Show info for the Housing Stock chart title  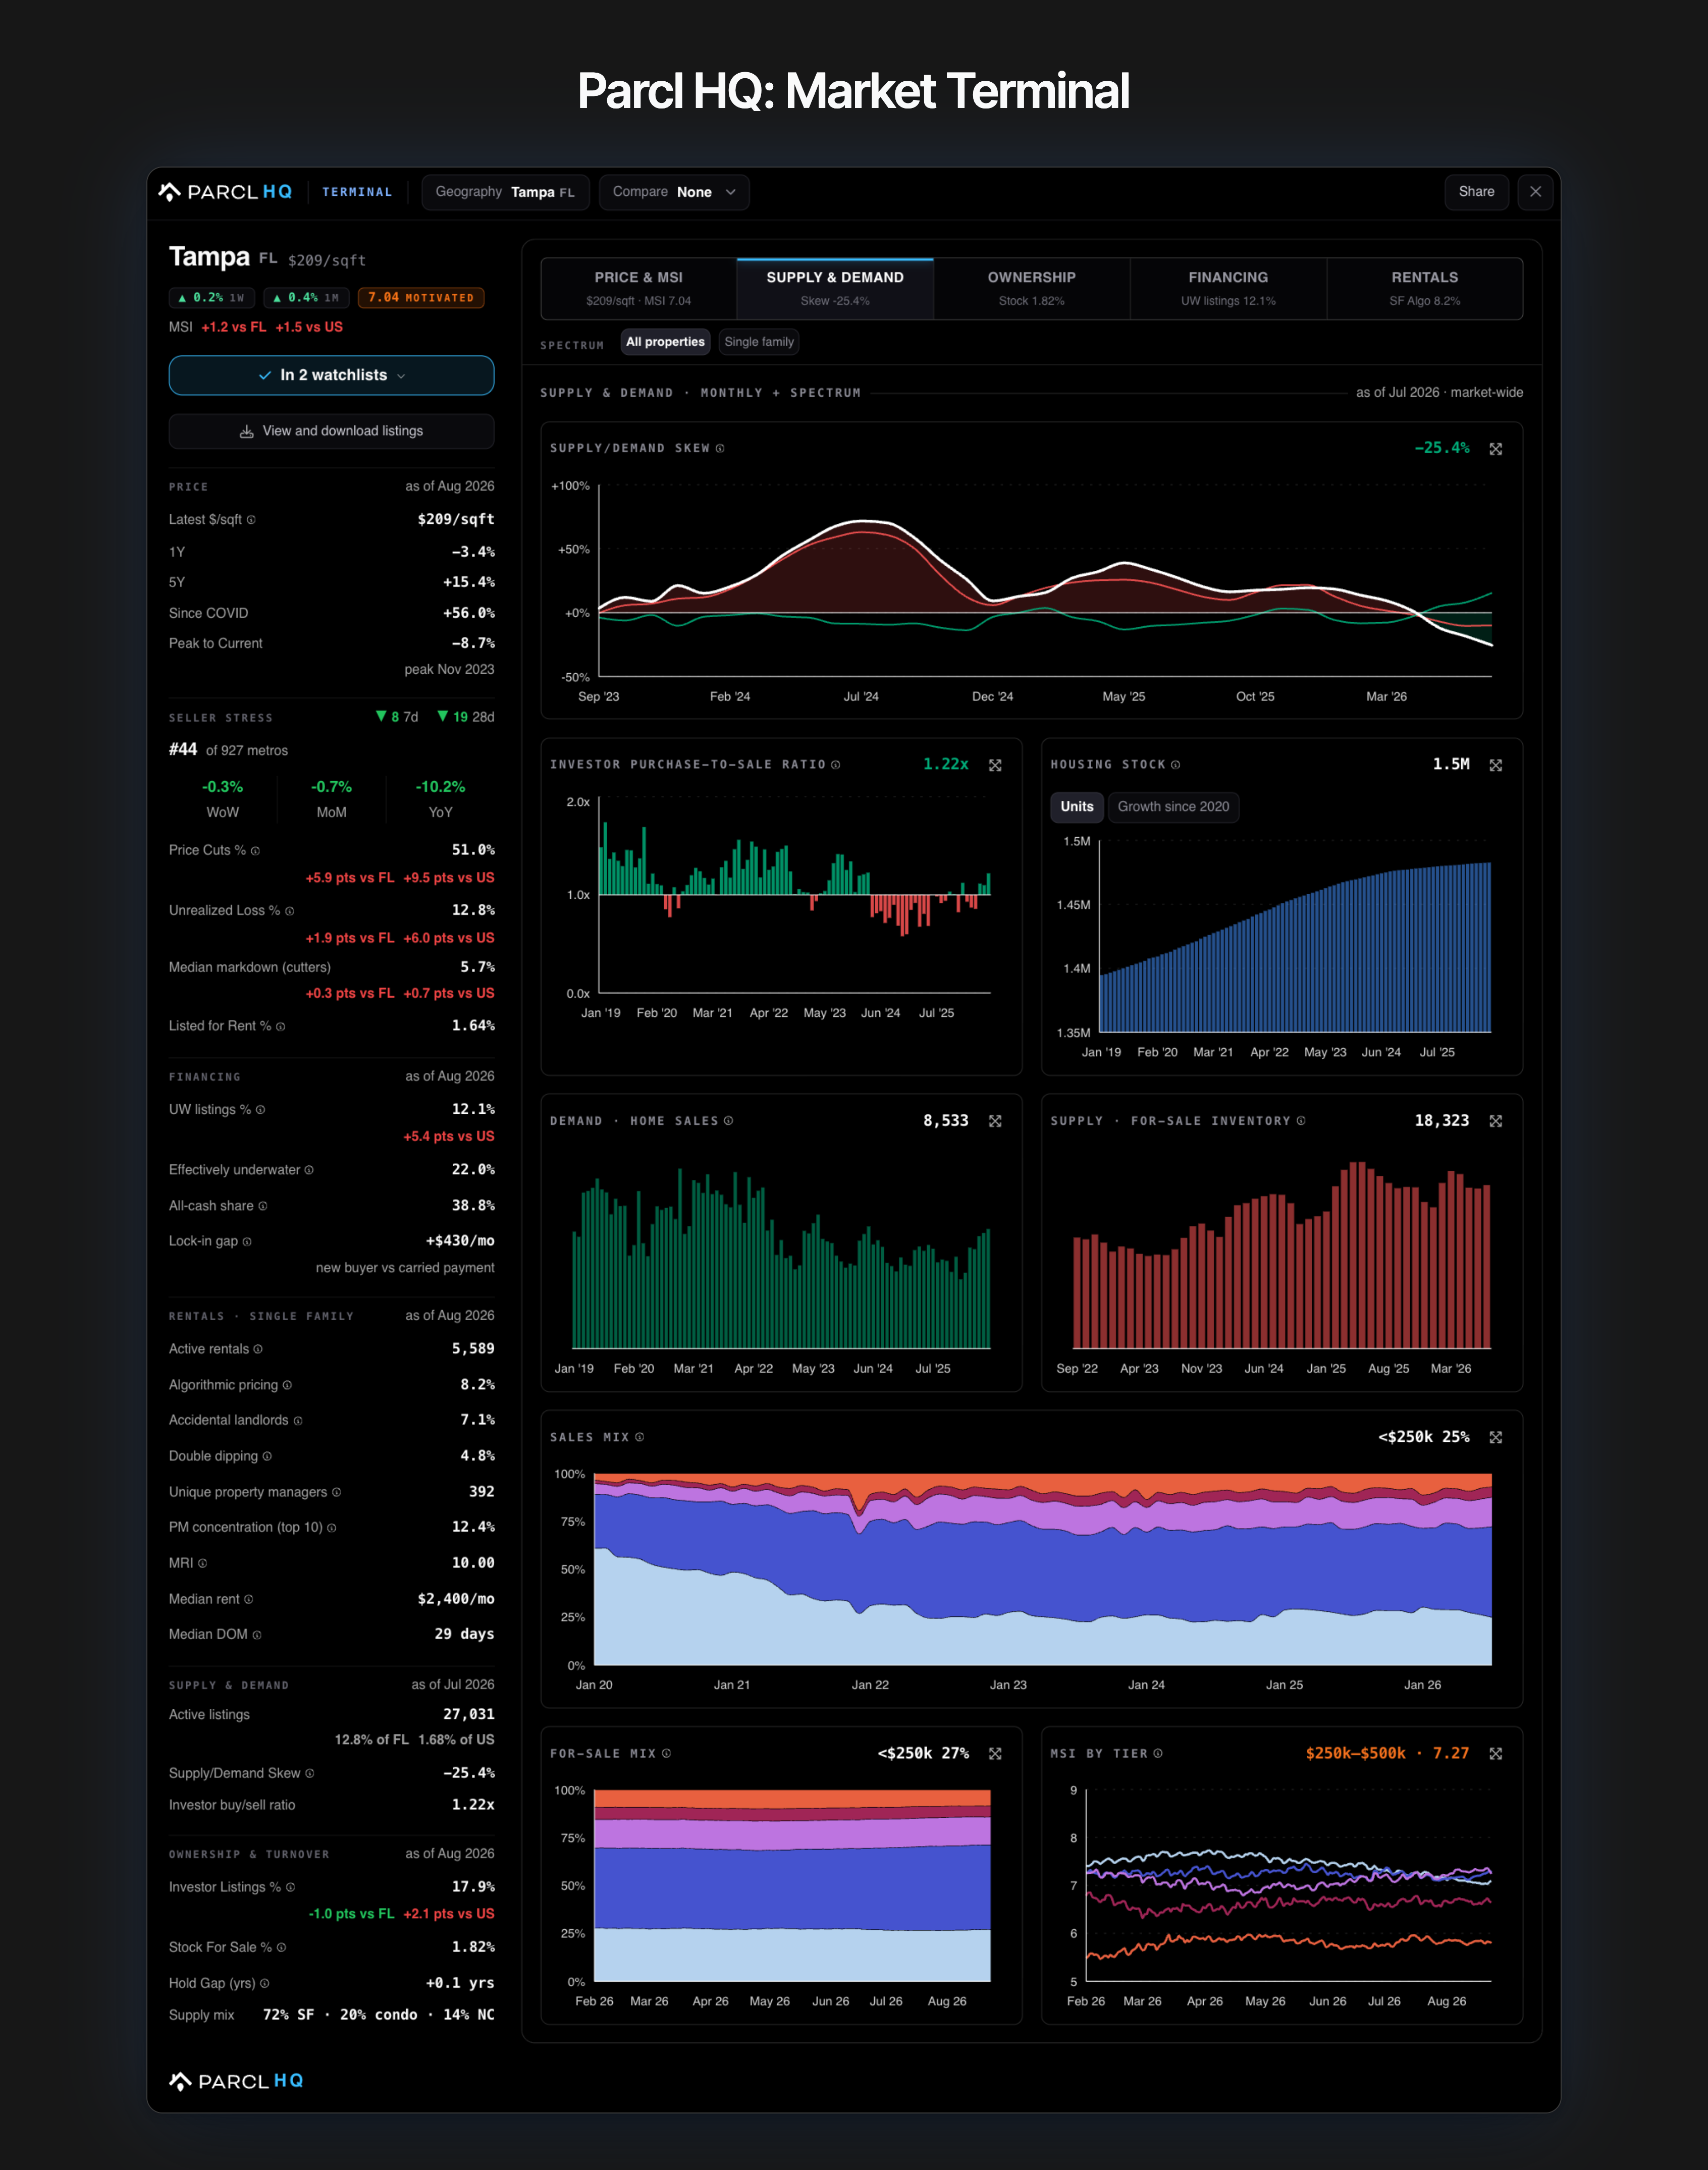click(1176, 765)
